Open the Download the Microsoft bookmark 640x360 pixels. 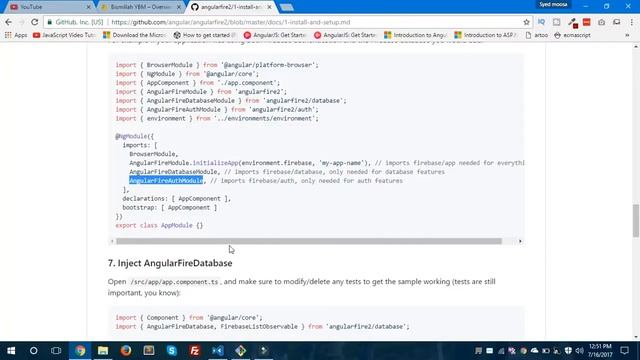tap(134, 35)
